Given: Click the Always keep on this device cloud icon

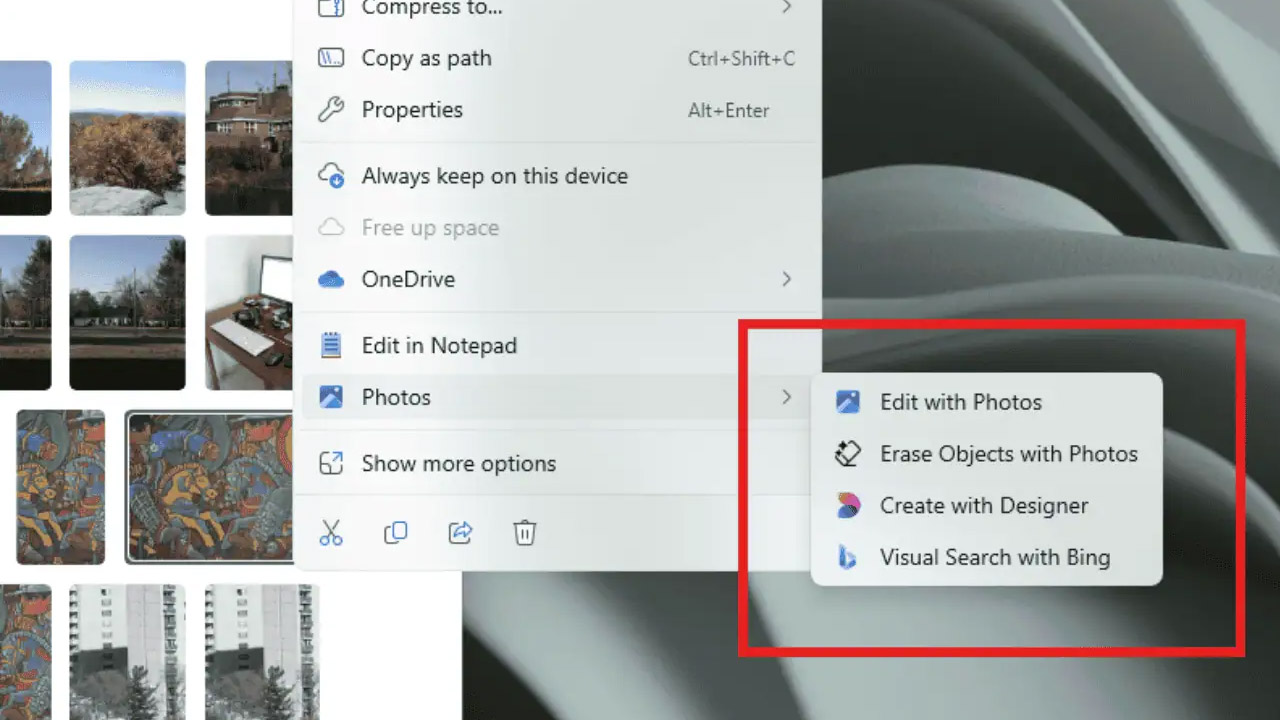Looking at the screenshot, I should click(x=331, y=176).
